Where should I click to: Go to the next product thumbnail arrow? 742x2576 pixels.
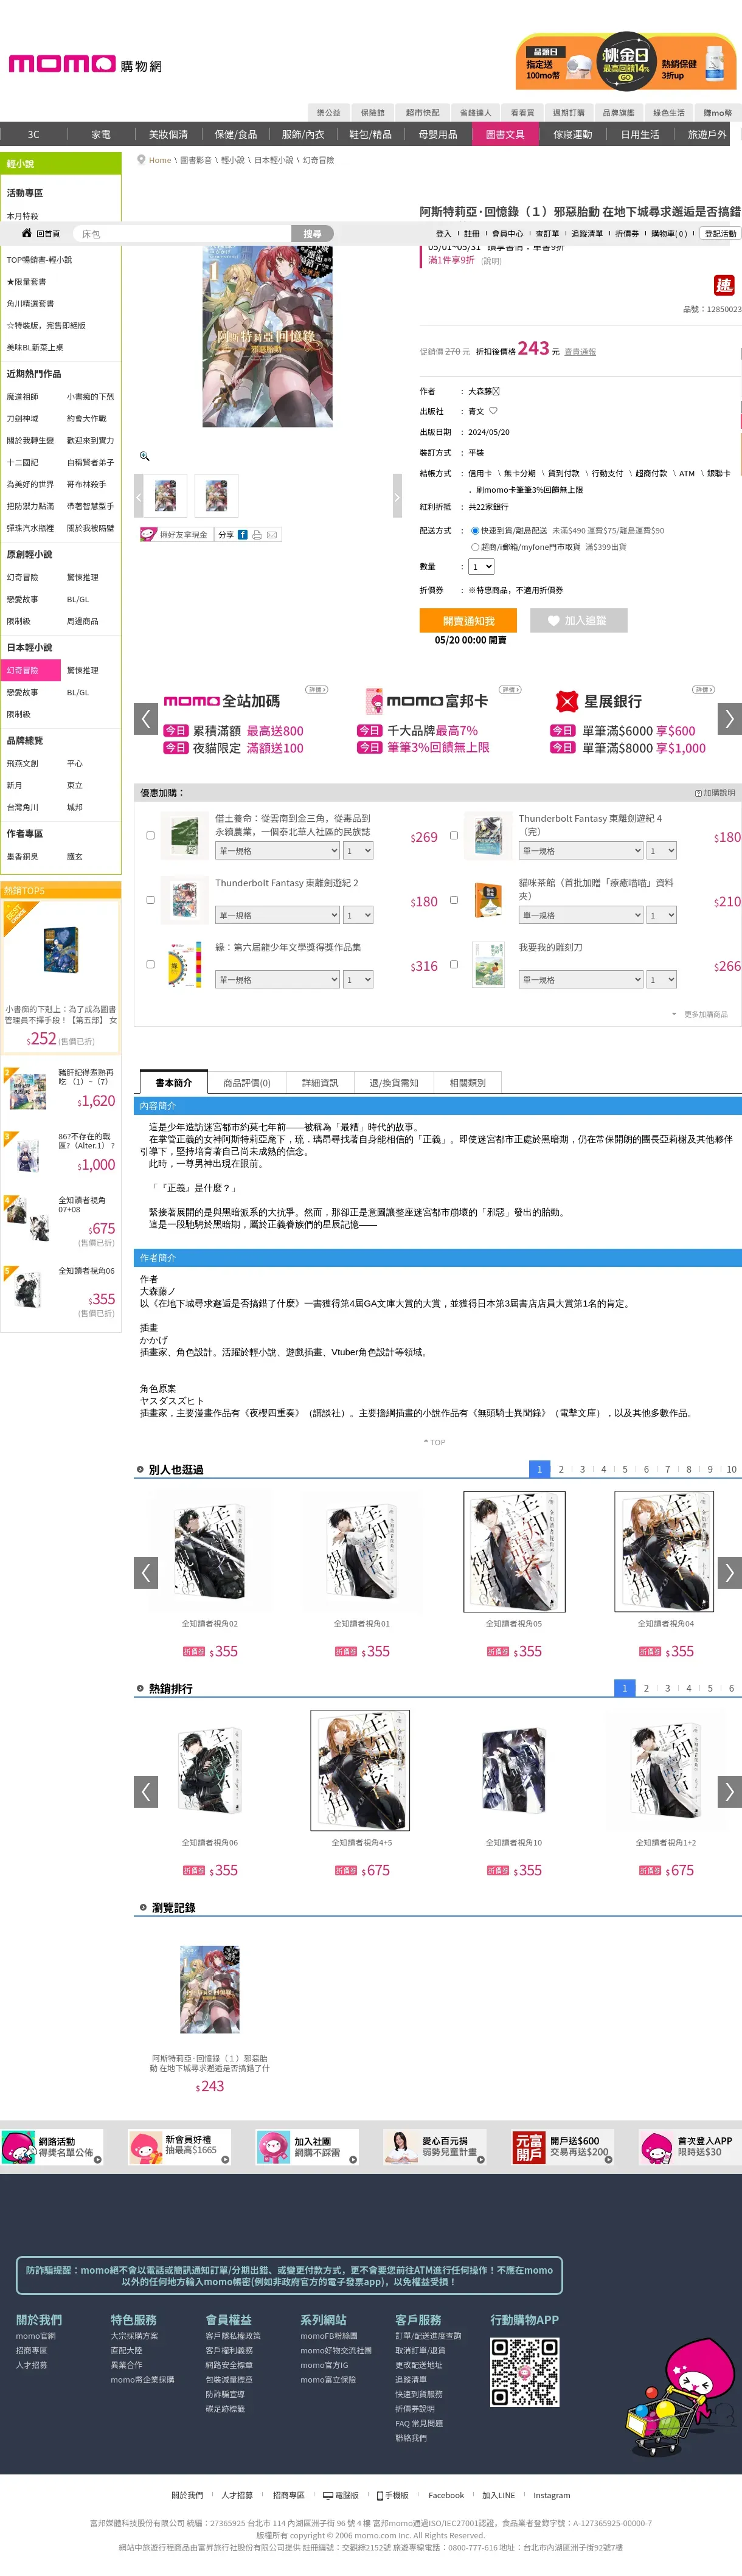397,496
